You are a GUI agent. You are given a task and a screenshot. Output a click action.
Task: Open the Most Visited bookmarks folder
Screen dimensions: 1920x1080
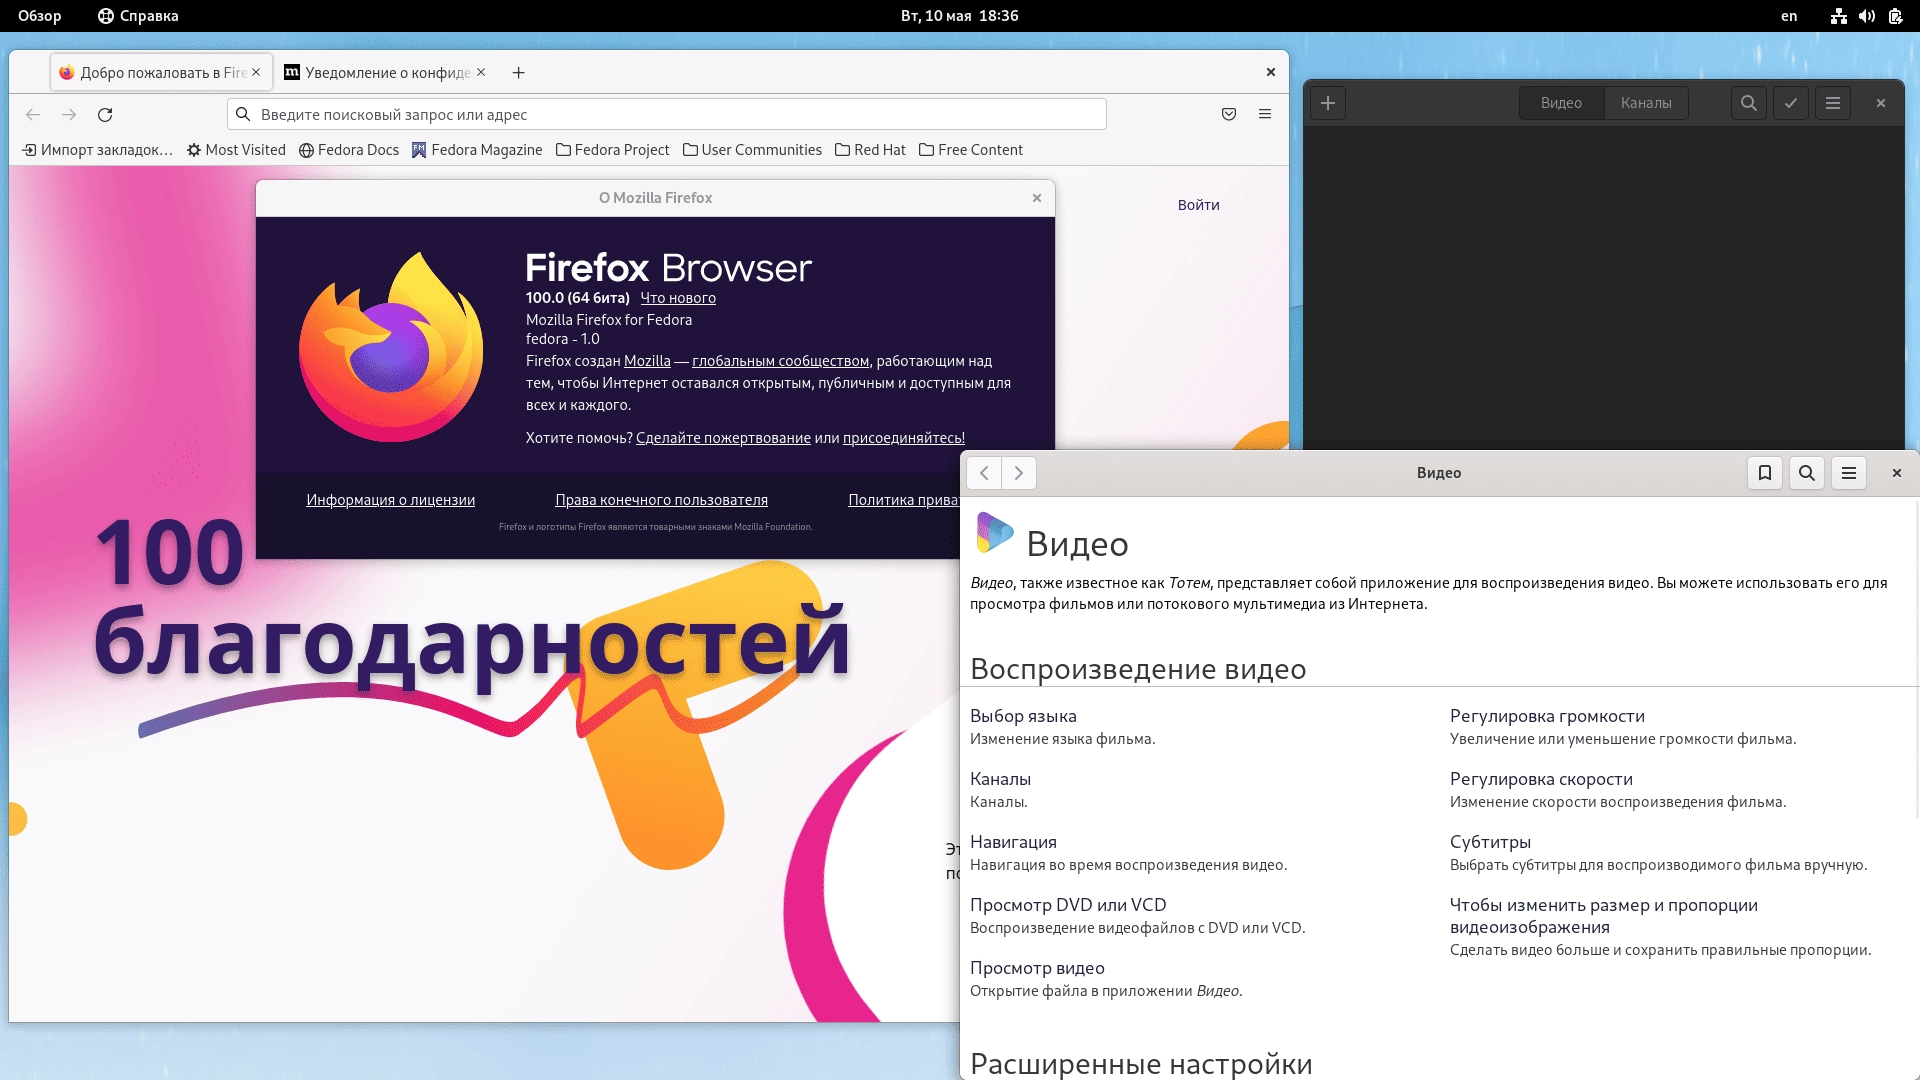tap(236, 150)
